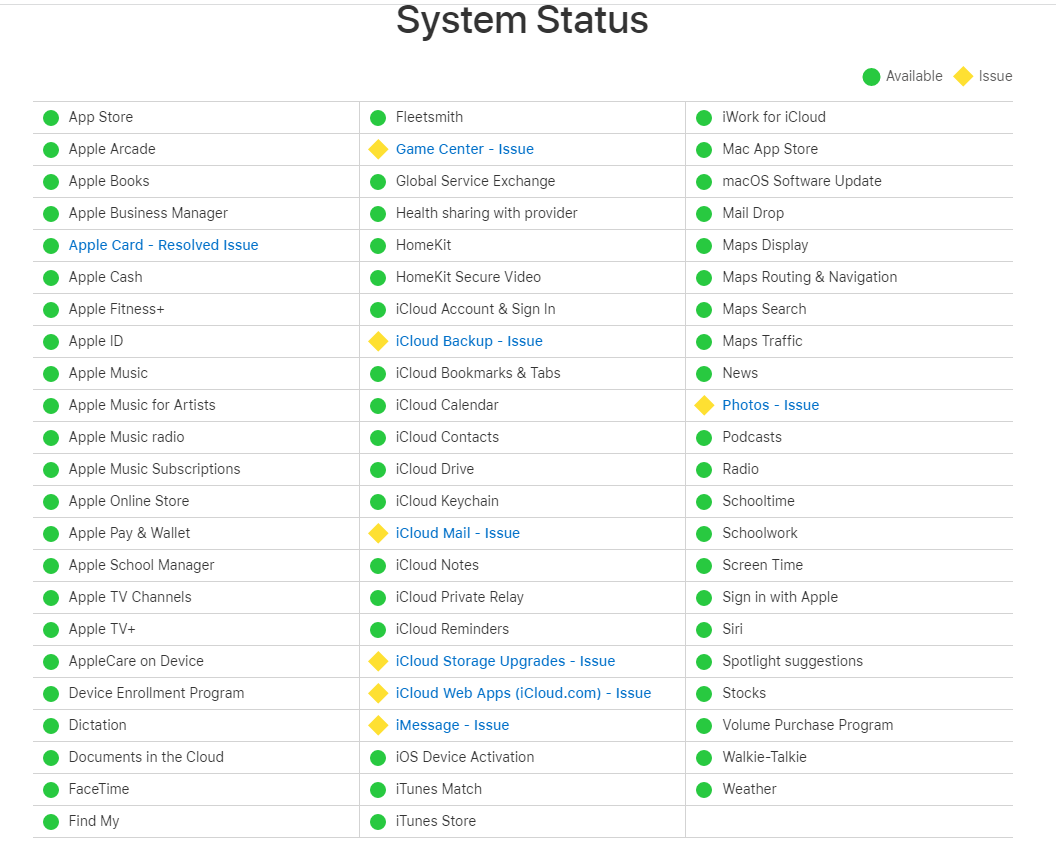View the iCloud Backup - Issue details
This screenshot has width=1056, height=841.
[469, 341]
